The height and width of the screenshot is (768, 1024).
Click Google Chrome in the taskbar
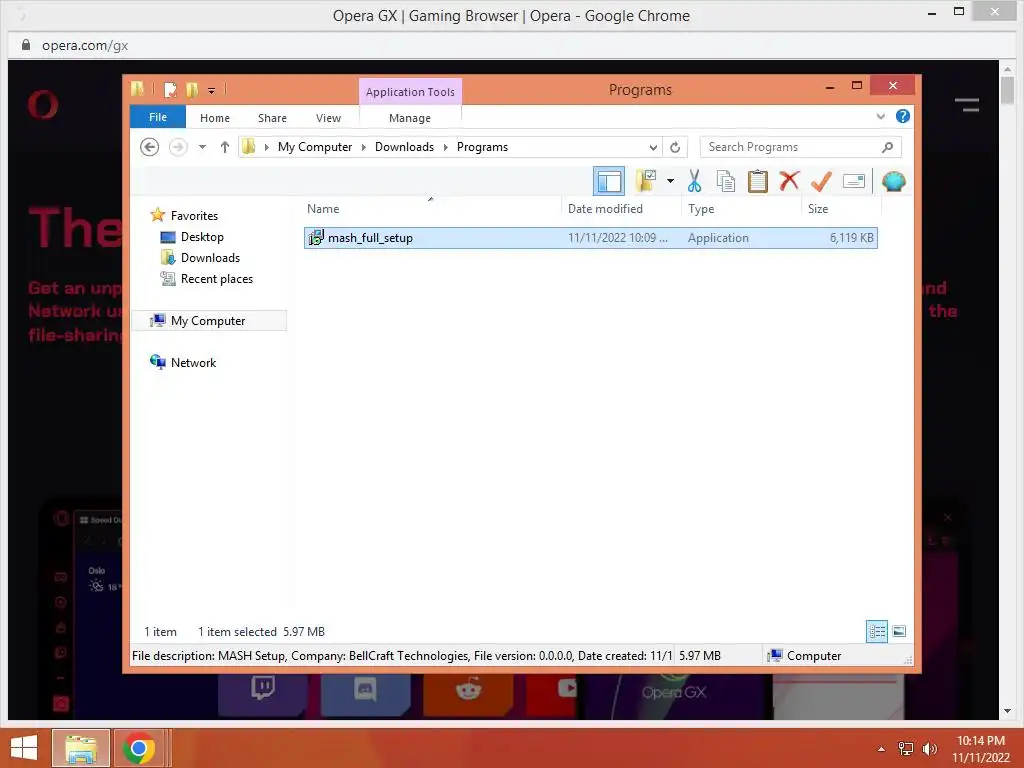[x=138, y=748]
